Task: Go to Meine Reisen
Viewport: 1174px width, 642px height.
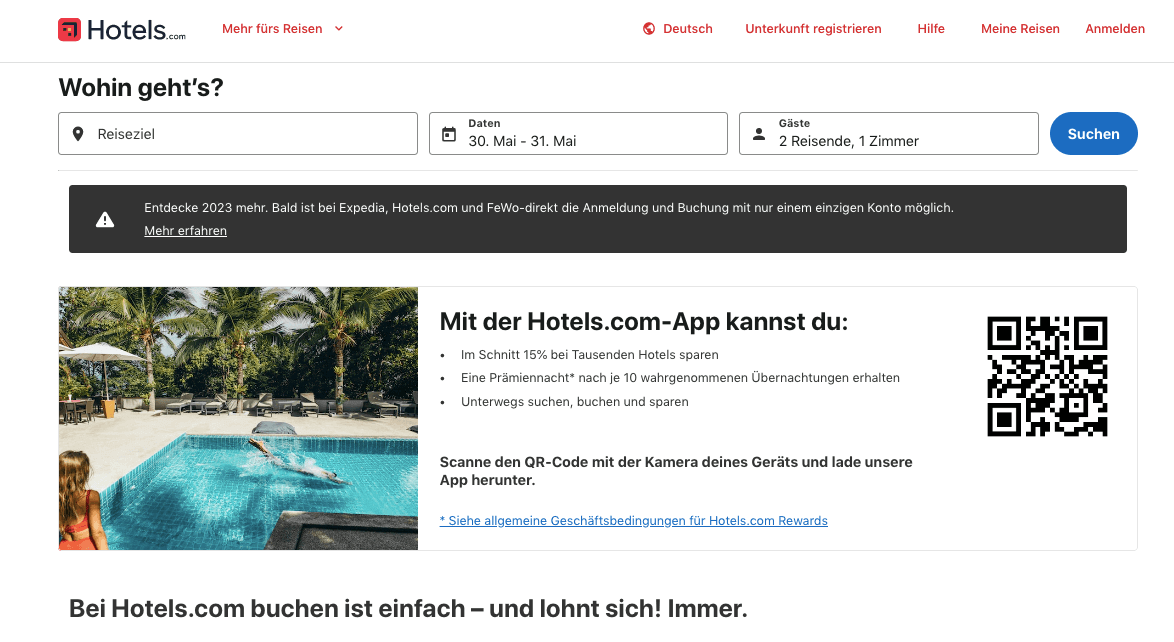Action: pos(1020,28)
